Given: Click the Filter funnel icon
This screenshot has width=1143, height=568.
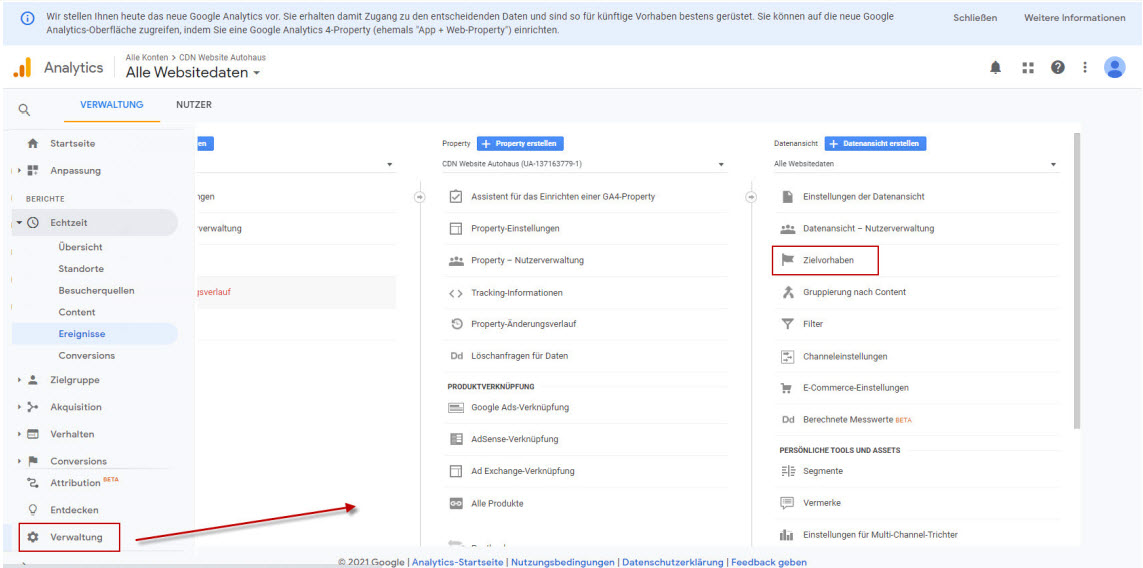Looking at the screenshot, I should [787, 324].
